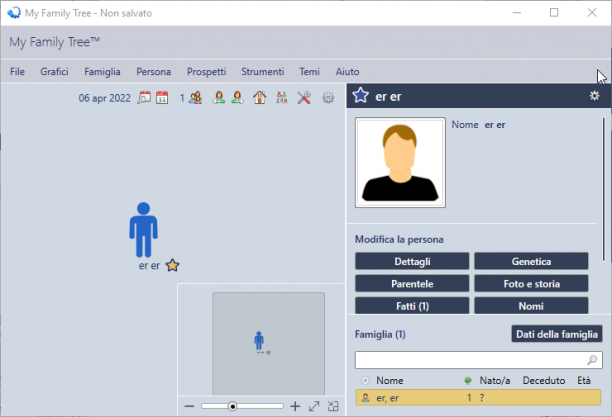Screen dimensions: 612x417
Task: Open the Persona menu
Action: pyautogui.click(x=153, y=72)
